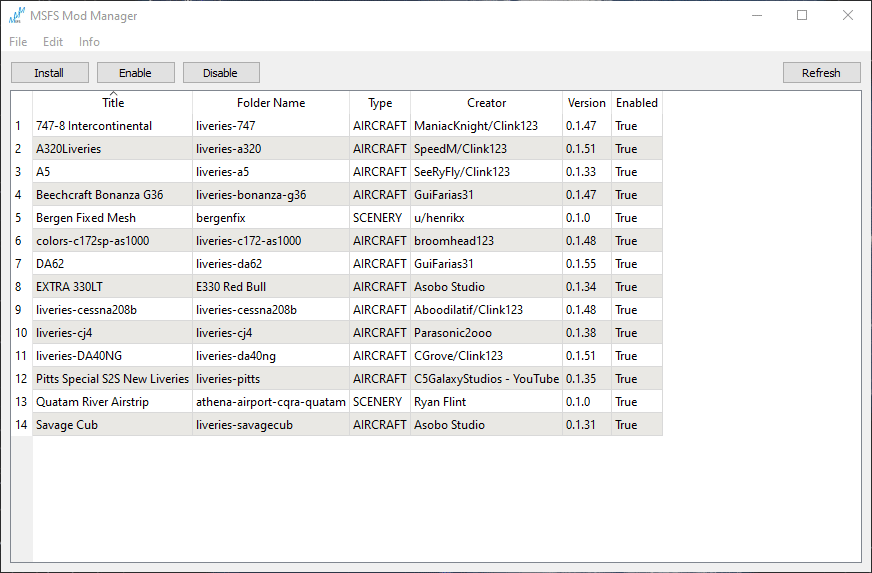Click the bergenfix folder name cell
This screenshot has width=872, height=573.
point(271,218)
